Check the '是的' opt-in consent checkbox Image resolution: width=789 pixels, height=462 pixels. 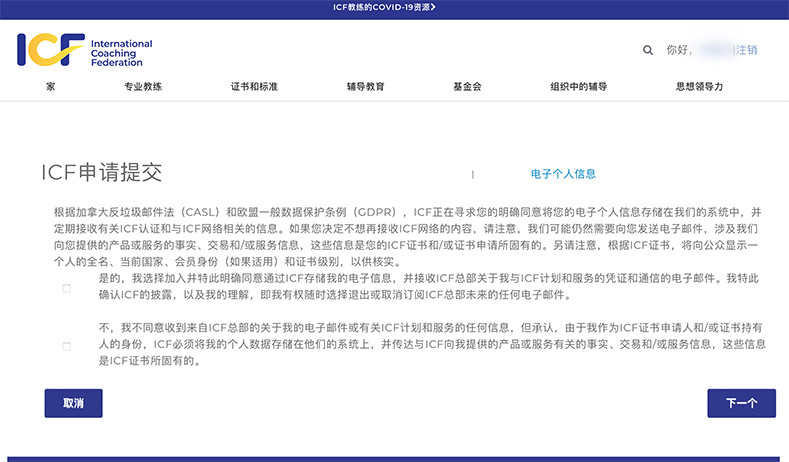tap(67, 288)
